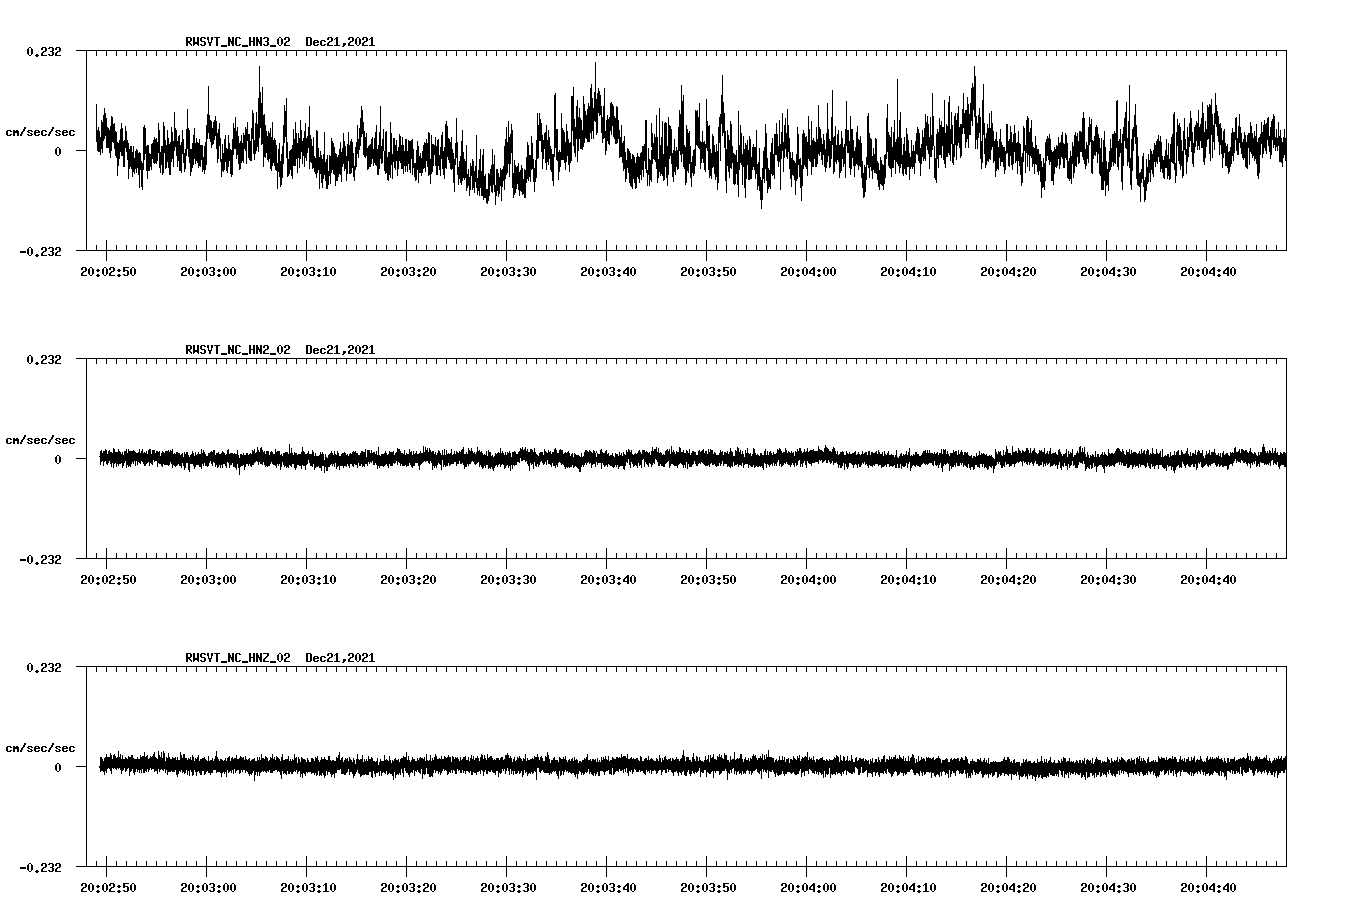
Task: Click the -0.232 lower limit on HNZ plot
Action: click(40, 867)
